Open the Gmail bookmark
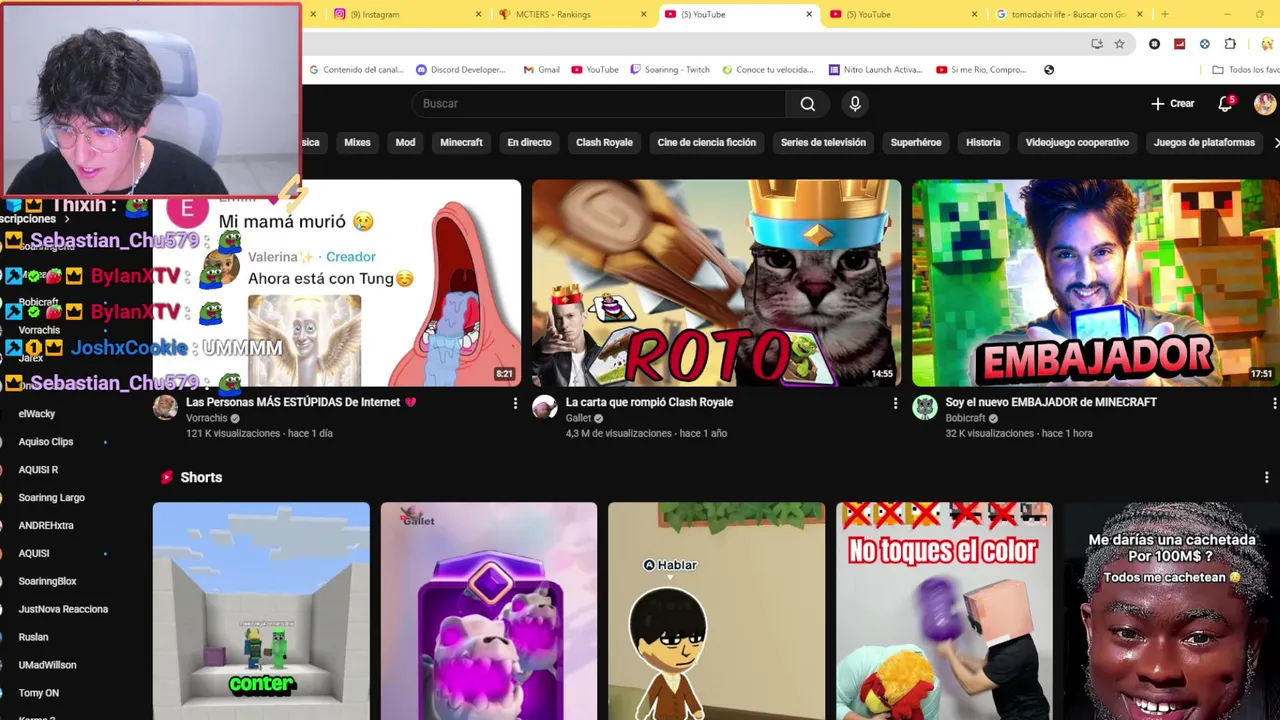The image size is (1280, 720). [x=541, y=70]
